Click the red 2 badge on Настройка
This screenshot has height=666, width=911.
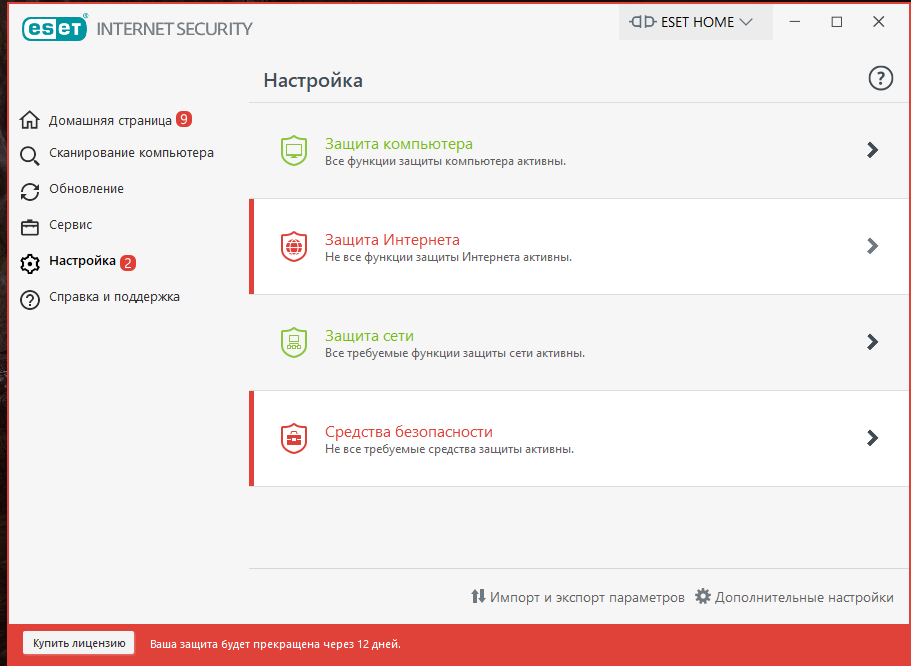[x=128, y=263]
